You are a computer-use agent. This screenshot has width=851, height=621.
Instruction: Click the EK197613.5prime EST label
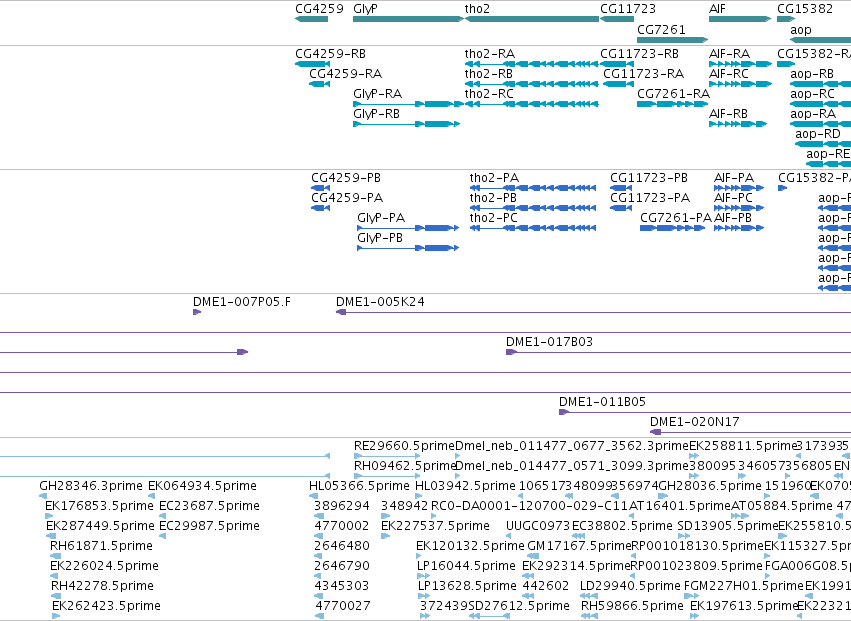(744, 606)
